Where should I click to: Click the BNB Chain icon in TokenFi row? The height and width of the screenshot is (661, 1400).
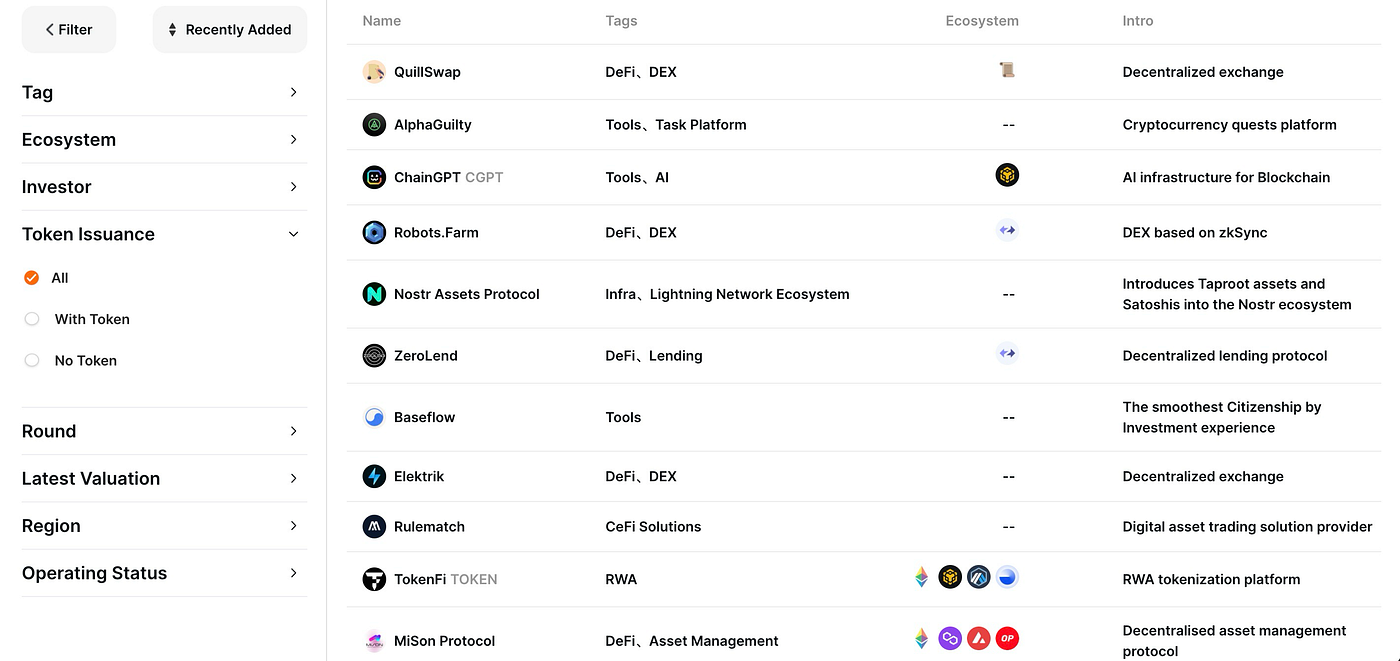point(950,577)
